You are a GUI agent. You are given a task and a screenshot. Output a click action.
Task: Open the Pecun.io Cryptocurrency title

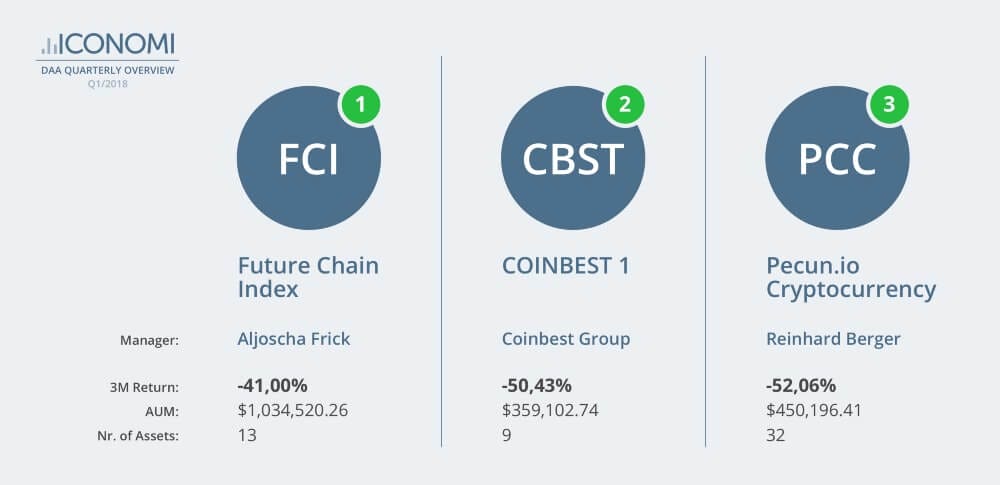coord(851,278)
